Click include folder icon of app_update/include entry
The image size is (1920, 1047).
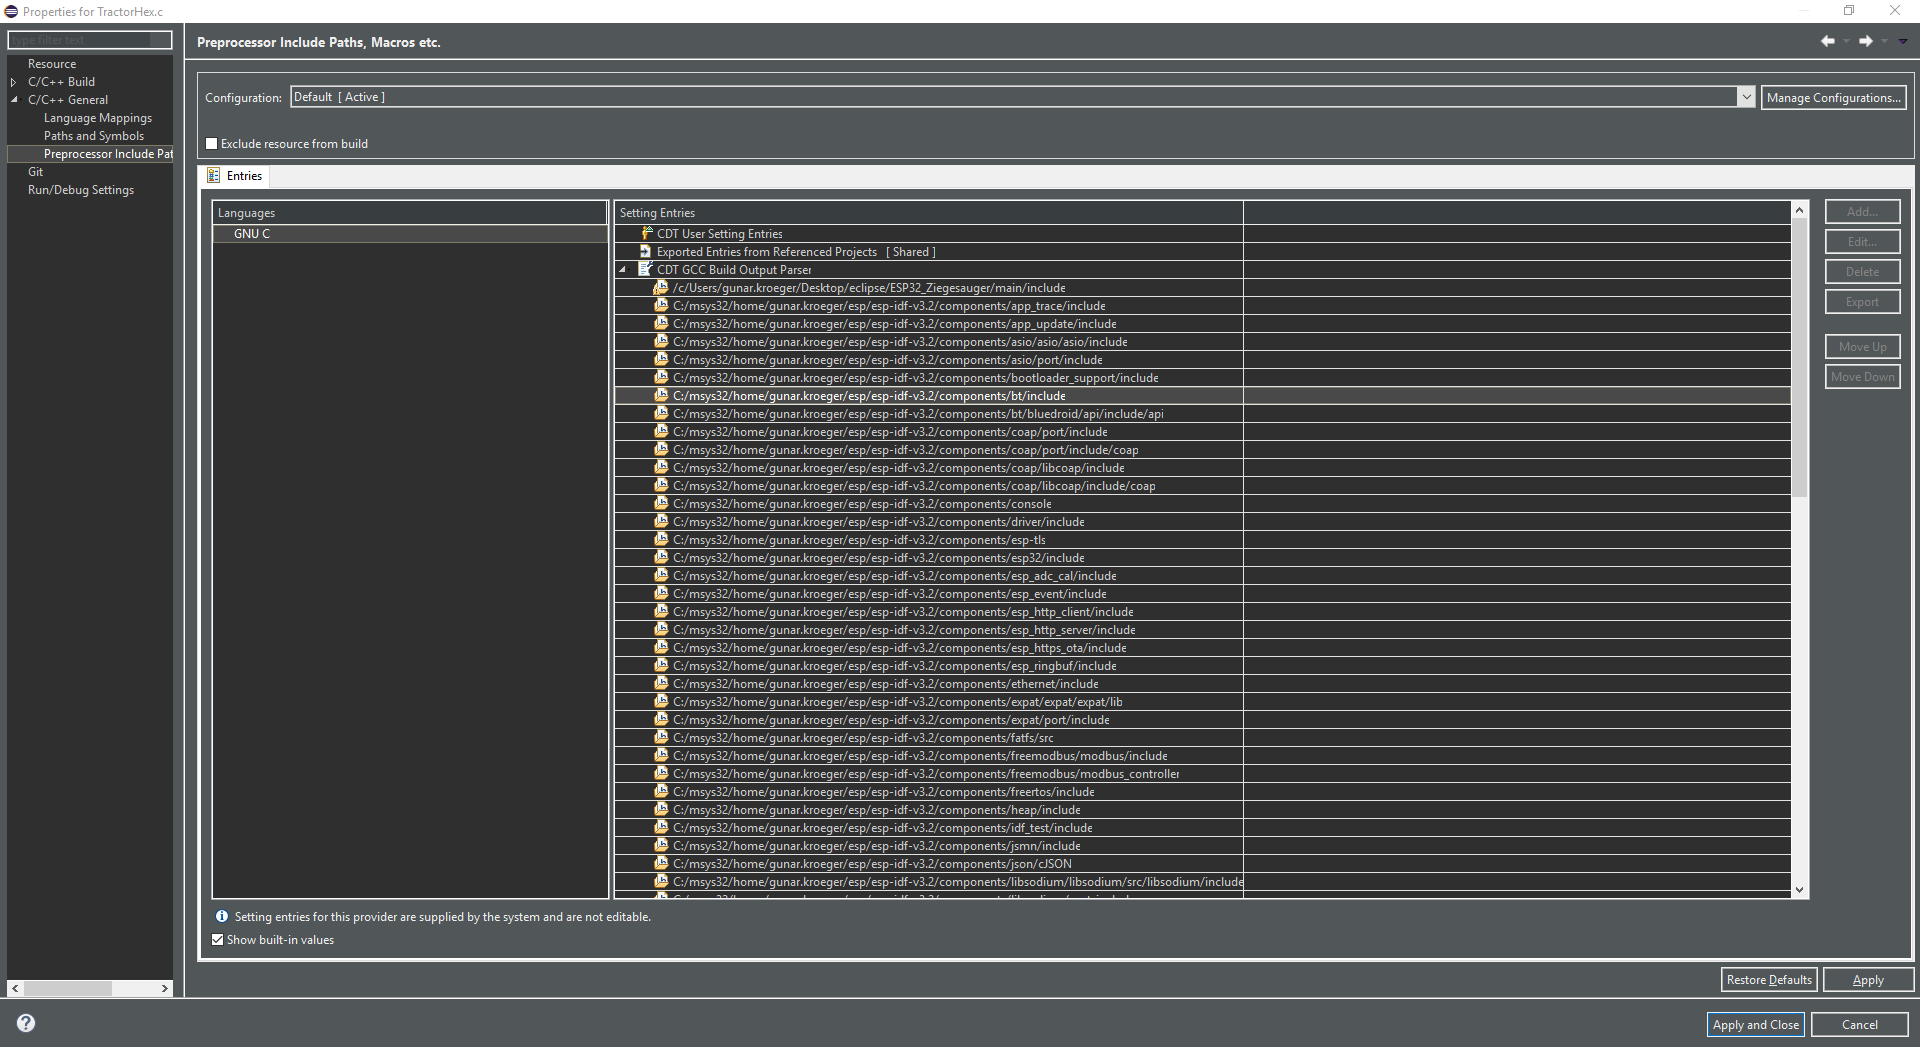point(661,323)
